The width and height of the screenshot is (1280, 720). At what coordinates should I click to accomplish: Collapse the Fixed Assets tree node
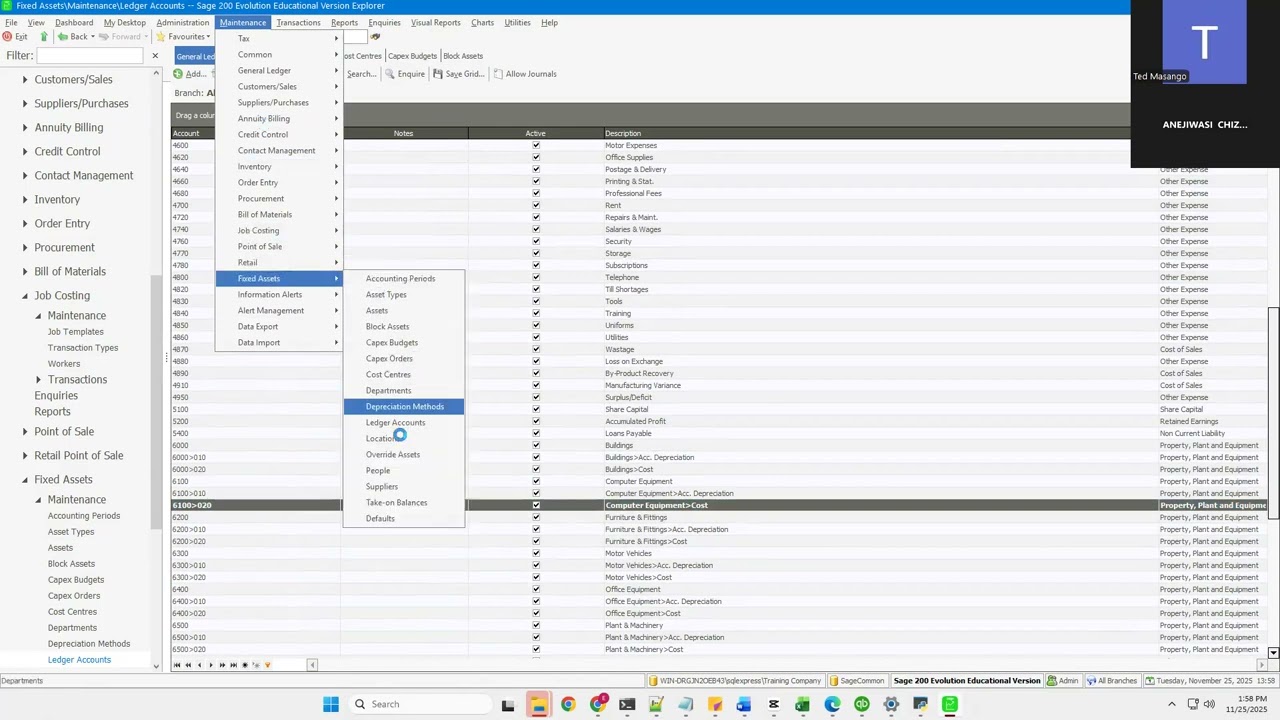pos(25,480)
